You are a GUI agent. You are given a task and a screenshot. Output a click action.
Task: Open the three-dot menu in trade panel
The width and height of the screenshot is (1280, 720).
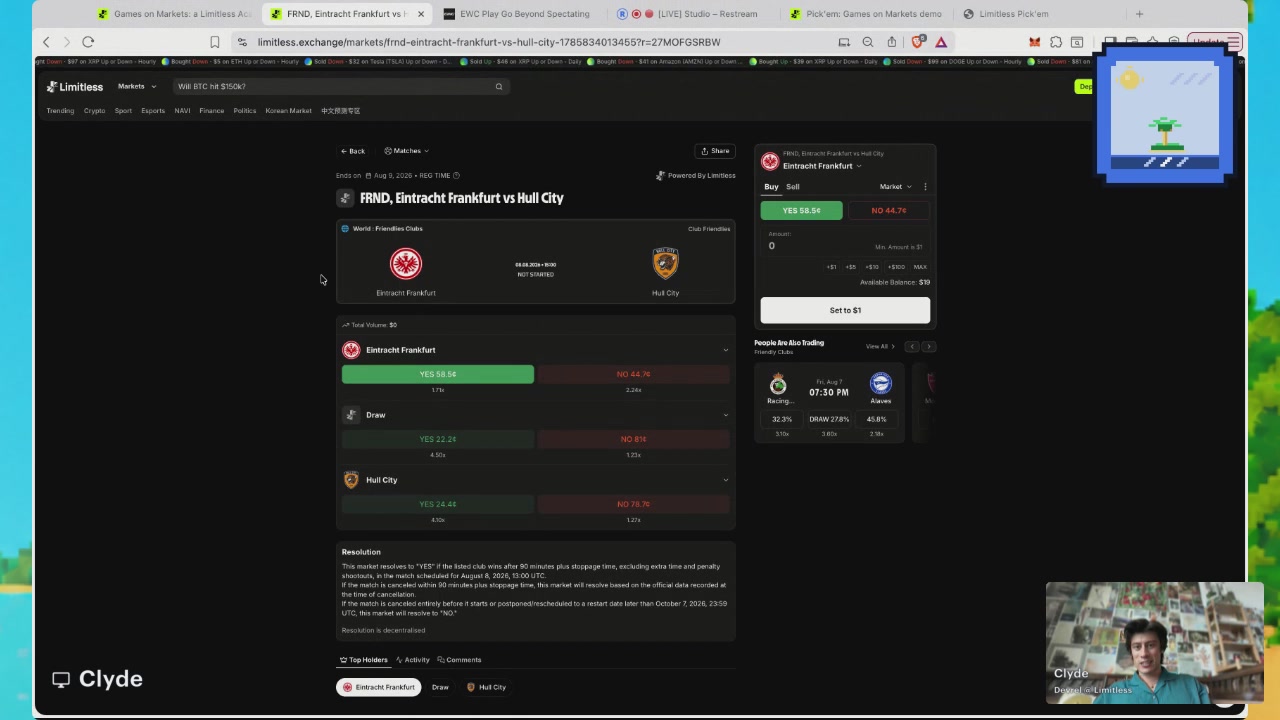(925, 187)
